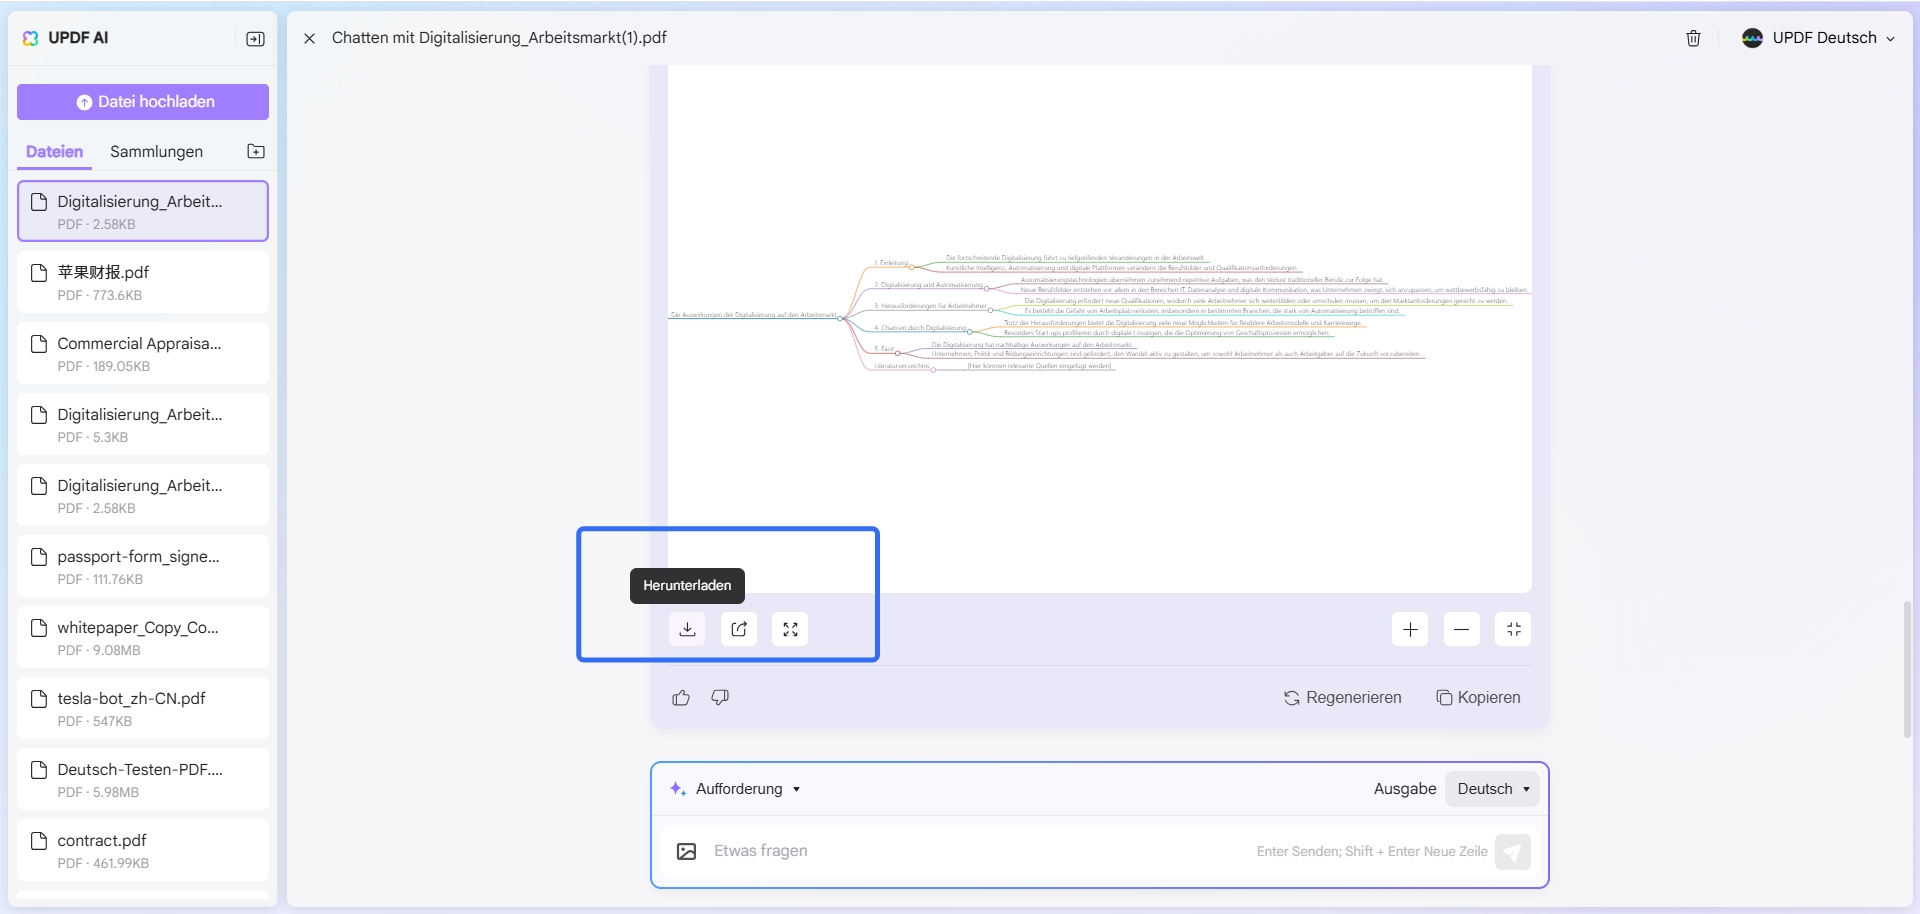Image resolution: width=1920 pixels, height=914 pixels.
Task: Collapse the left sidebar
Action: 255,38
